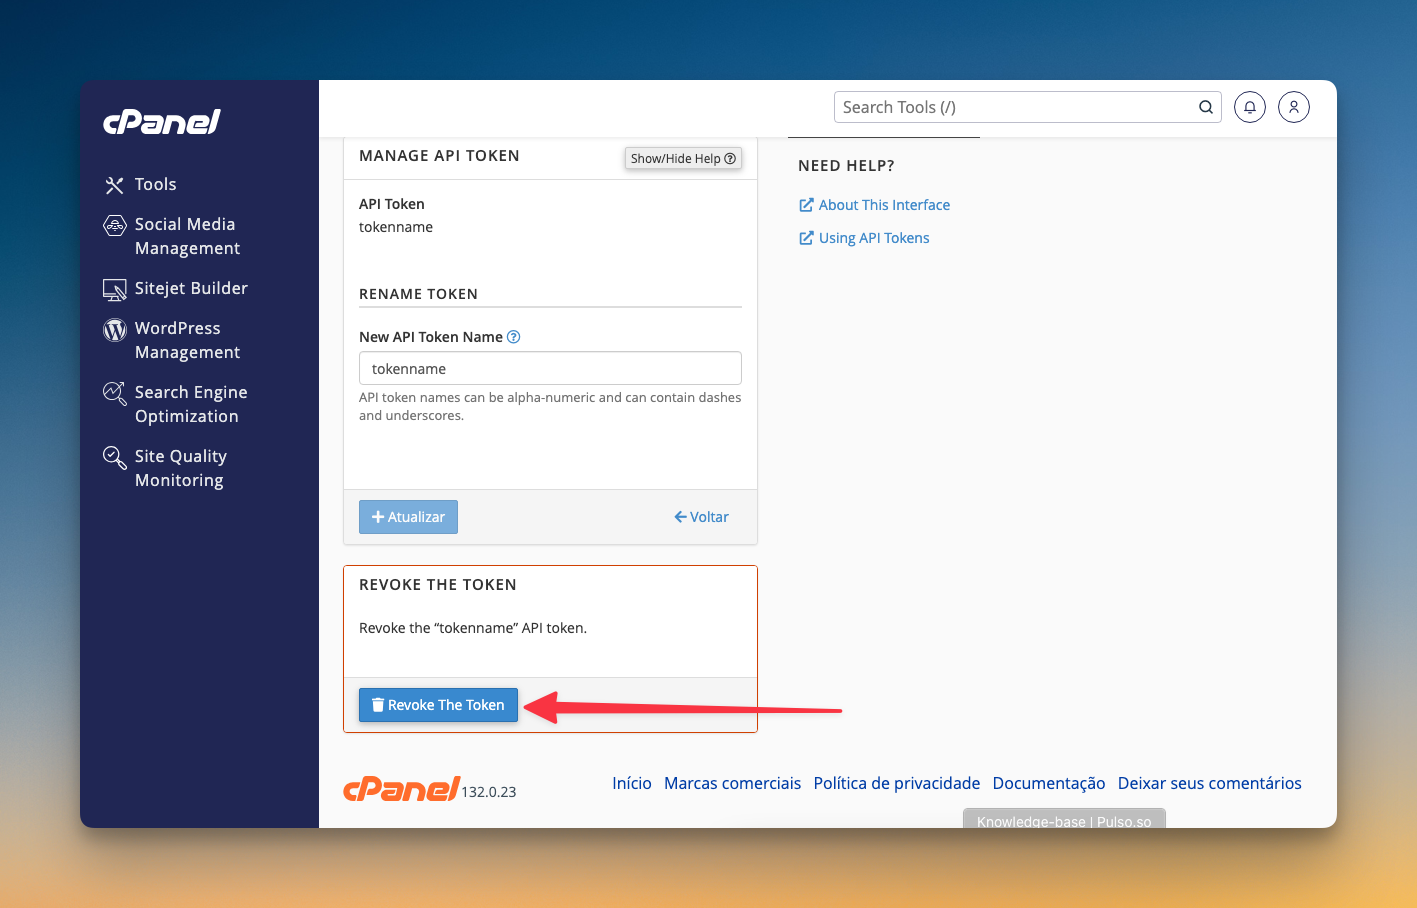
Task: Click the help icon beside New API Token Name
Action: pyautogui.click(x=514, y=337)
